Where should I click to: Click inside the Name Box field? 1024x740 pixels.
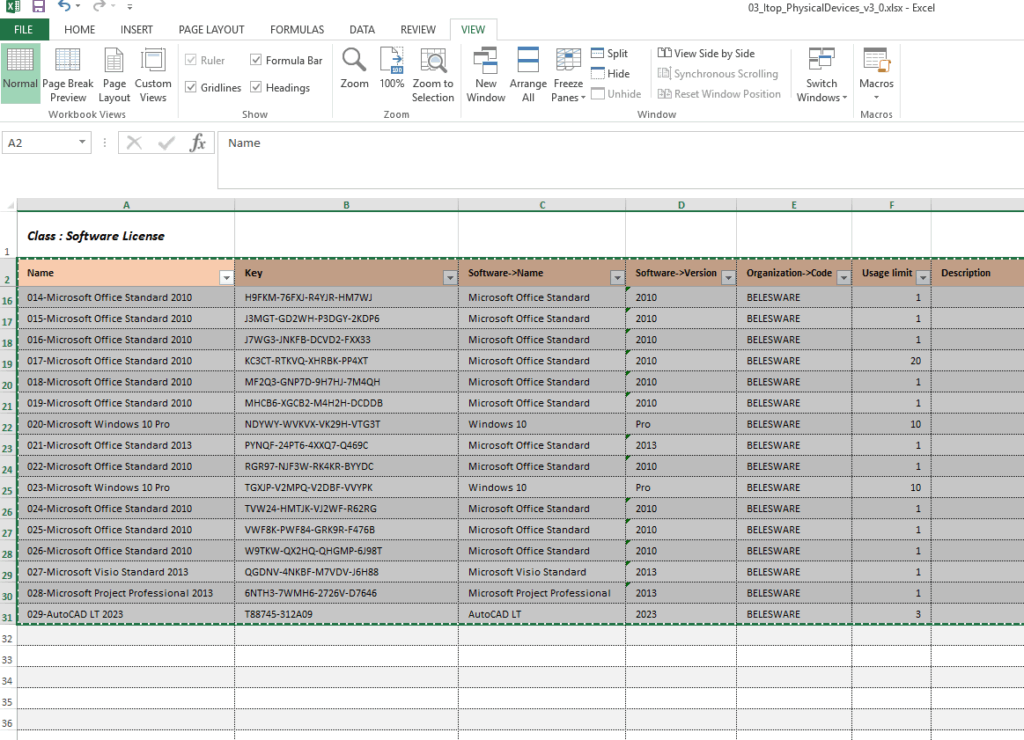click(38, 143)
